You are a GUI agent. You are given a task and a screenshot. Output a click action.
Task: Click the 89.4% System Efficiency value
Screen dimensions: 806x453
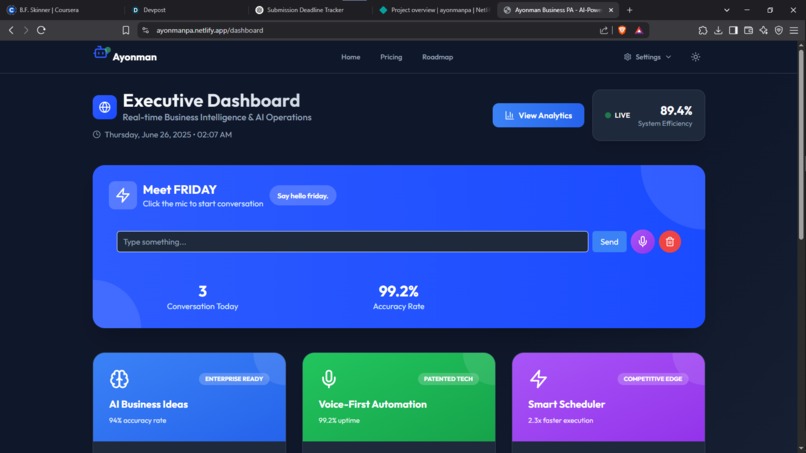[676, 111]
